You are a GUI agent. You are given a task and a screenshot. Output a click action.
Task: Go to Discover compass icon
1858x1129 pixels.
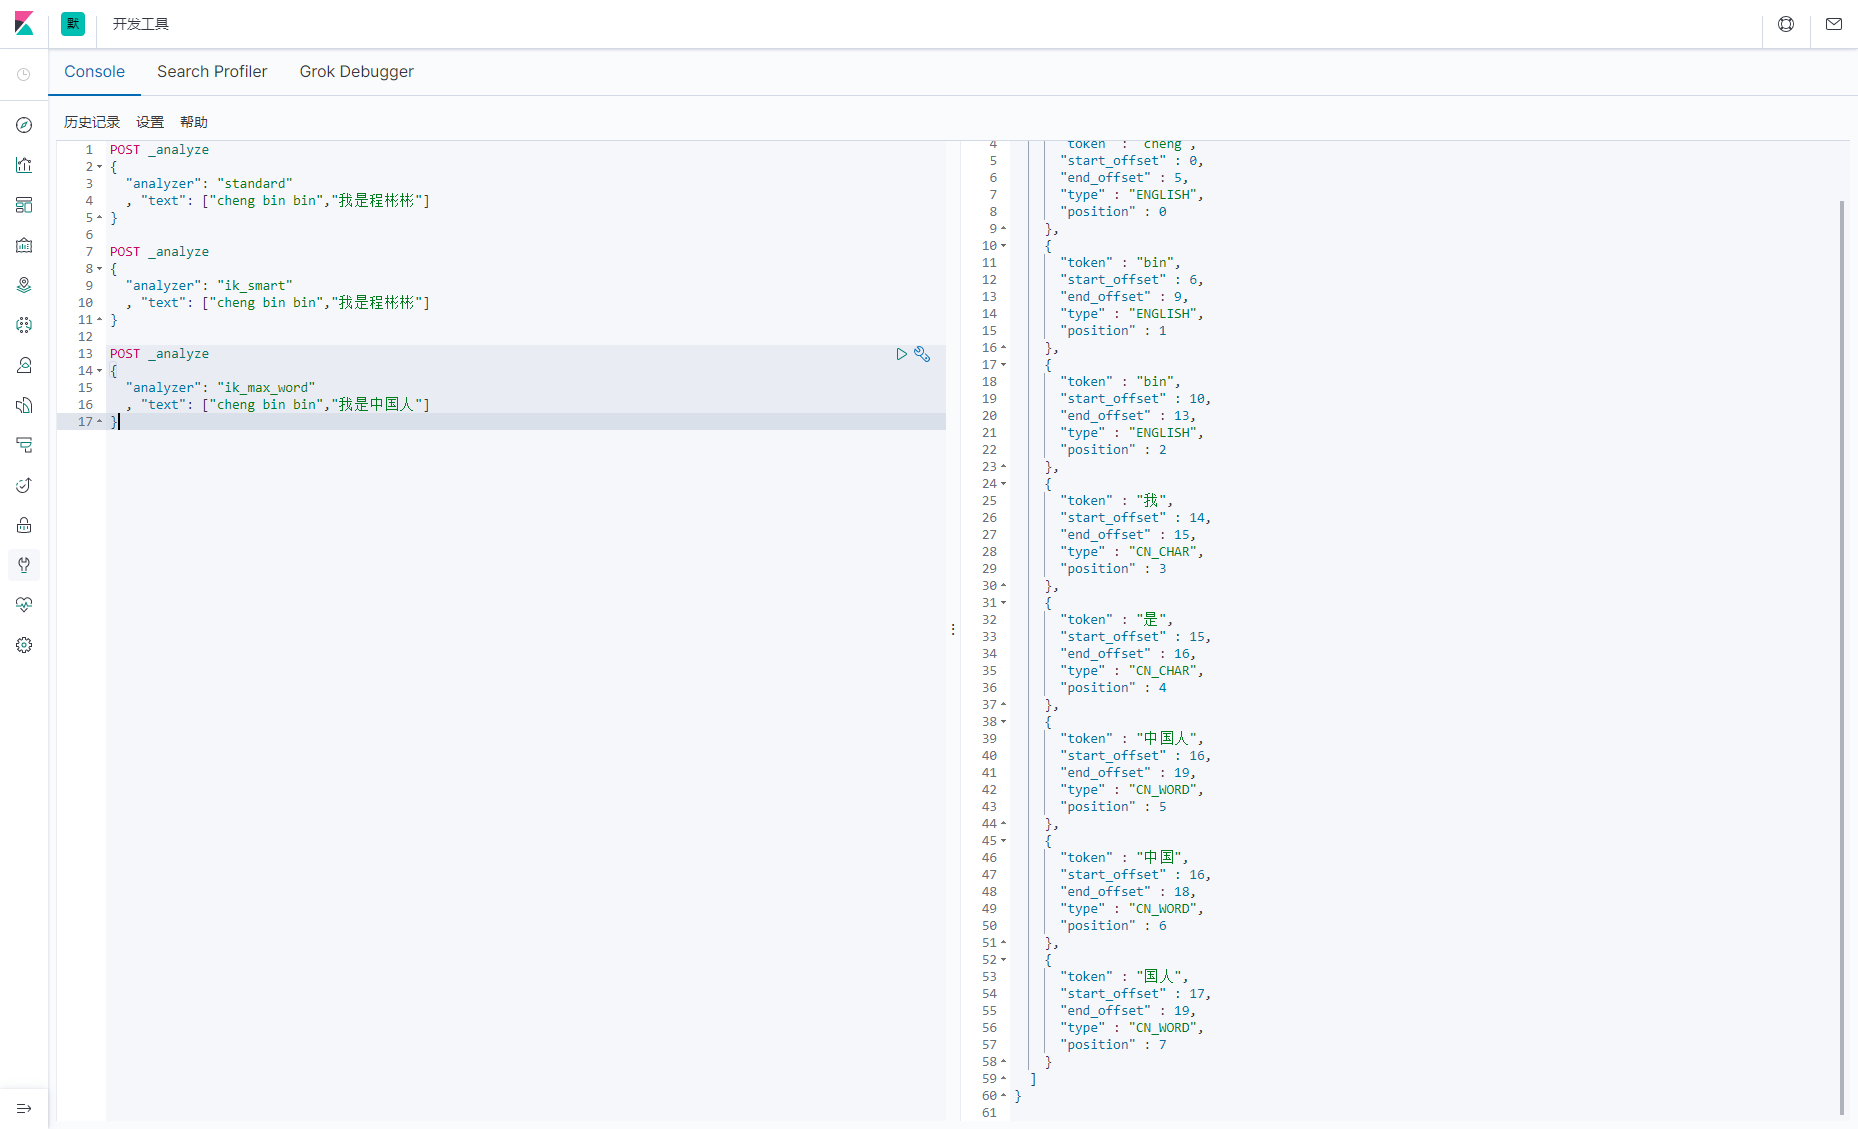(x=24, y=125)
